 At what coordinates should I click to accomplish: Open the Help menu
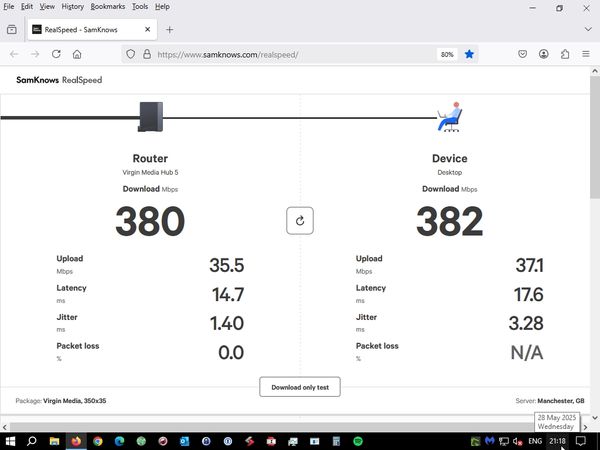(x=162, y=7)
